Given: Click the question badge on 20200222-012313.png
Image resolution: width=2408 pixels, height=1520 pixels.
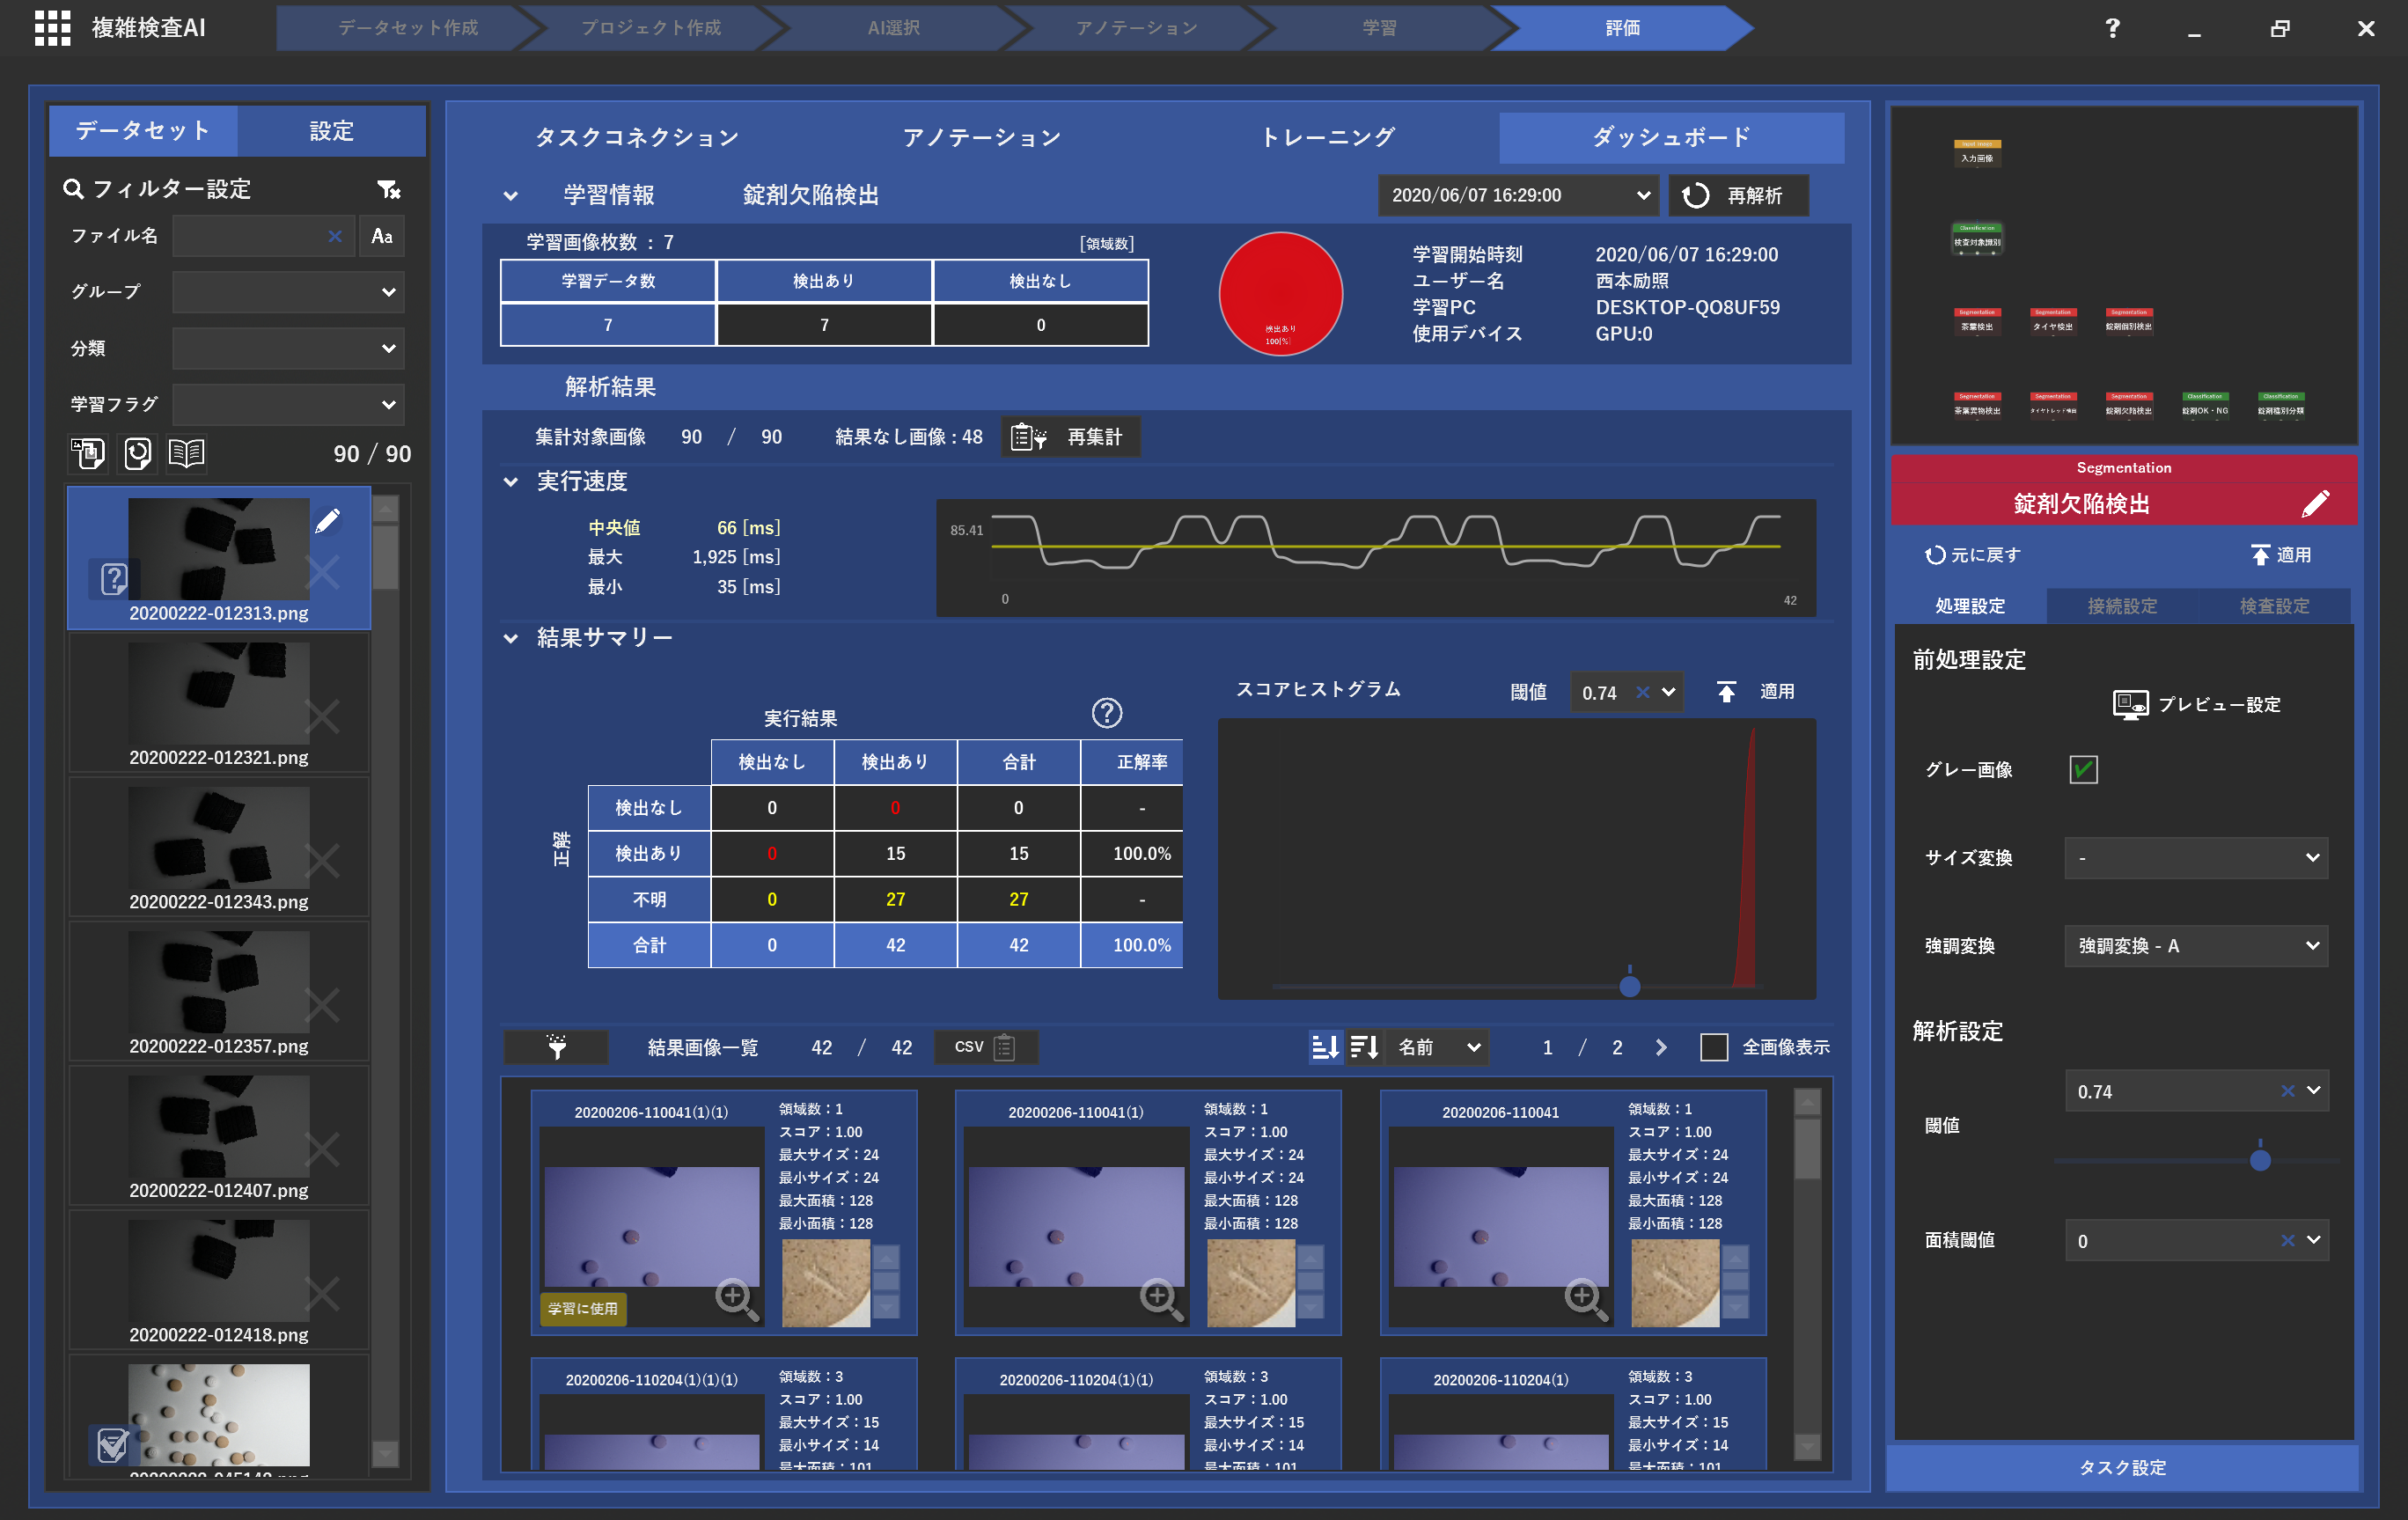Looking at the screenshot, I should [114, 578].
